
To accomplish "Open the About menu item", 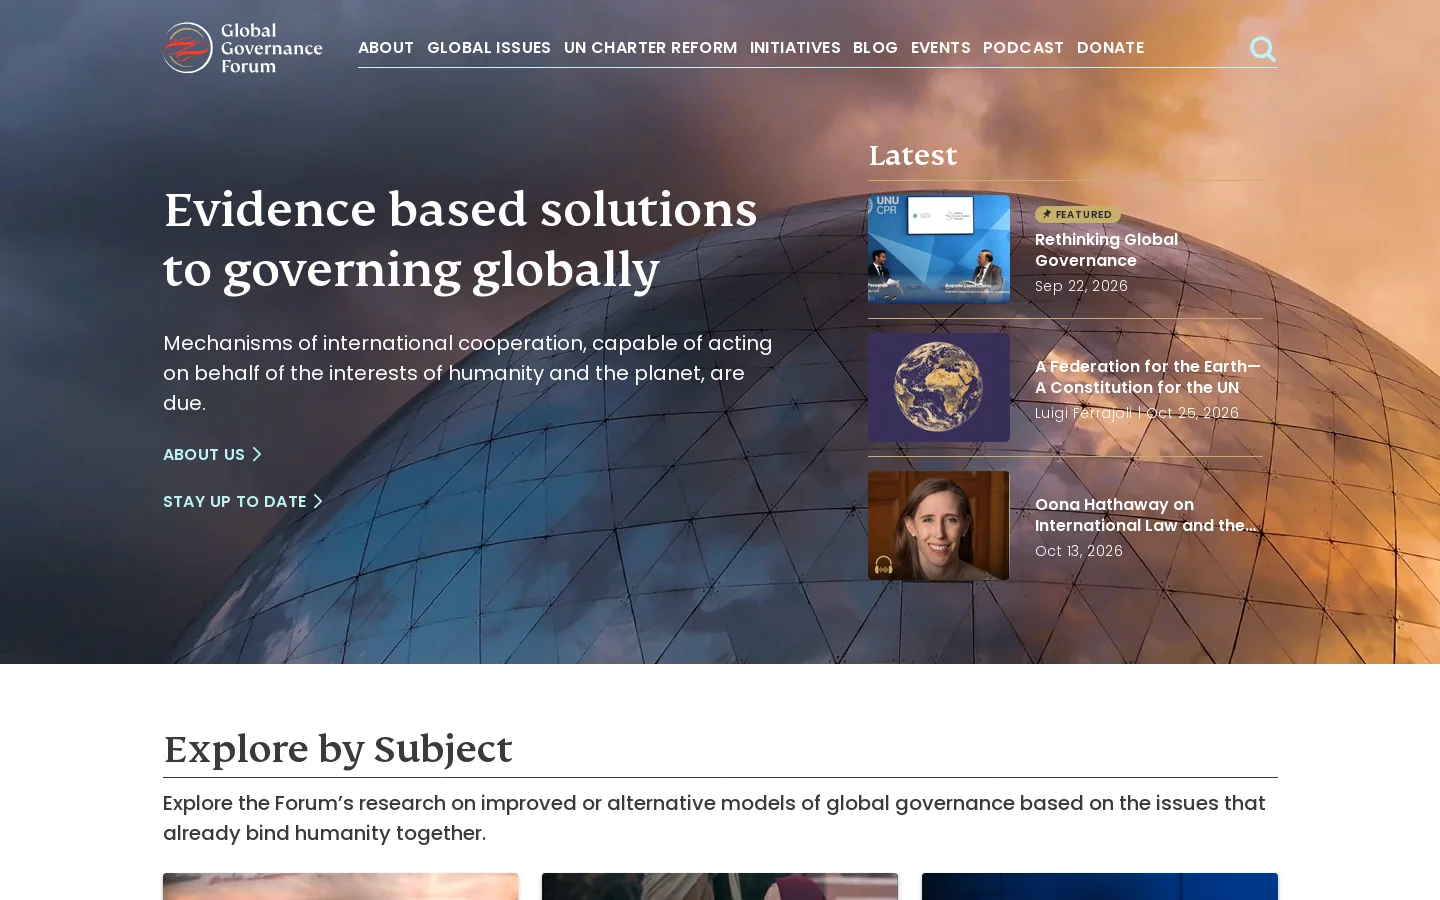I will pyautogui.click(x=386, y=47).
